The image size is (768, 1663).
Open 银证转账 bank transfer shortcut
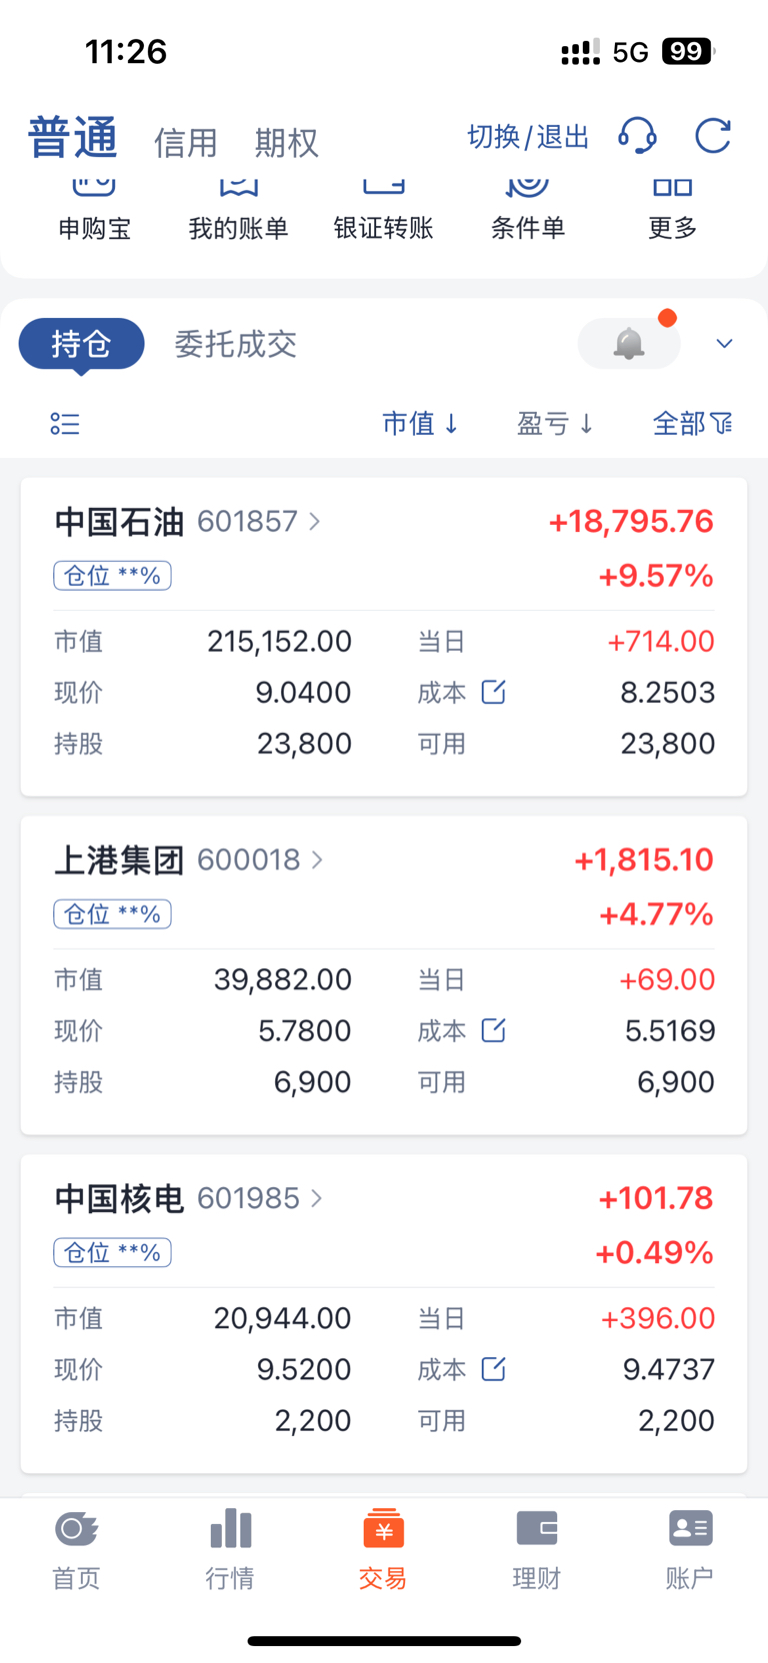click(384, 210)
